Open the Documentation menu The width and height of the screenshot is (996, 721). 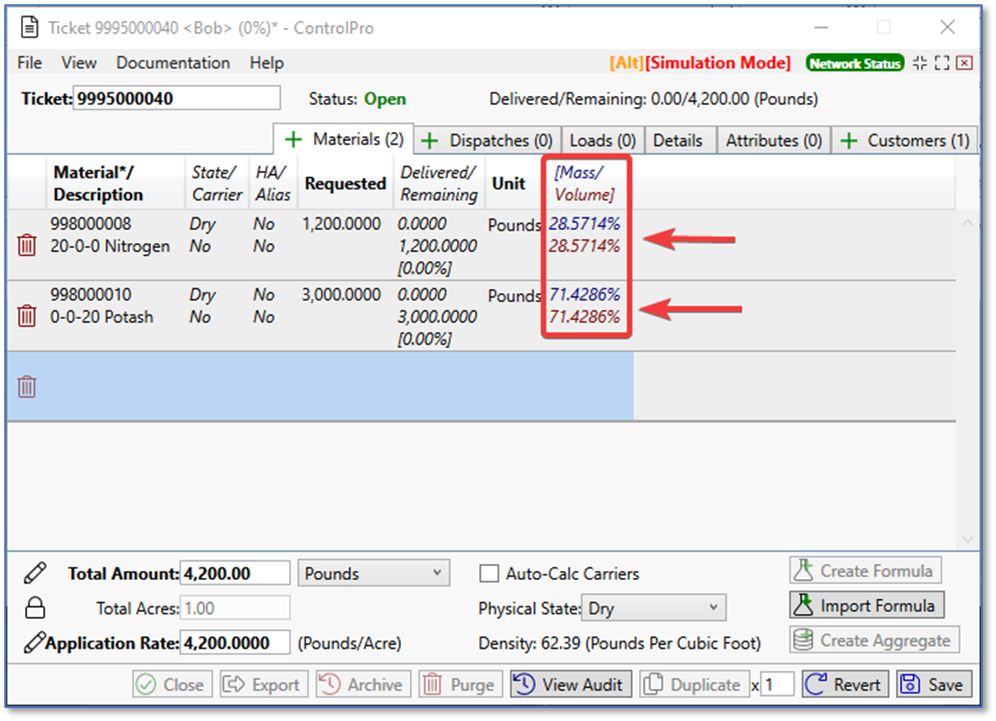173,63
